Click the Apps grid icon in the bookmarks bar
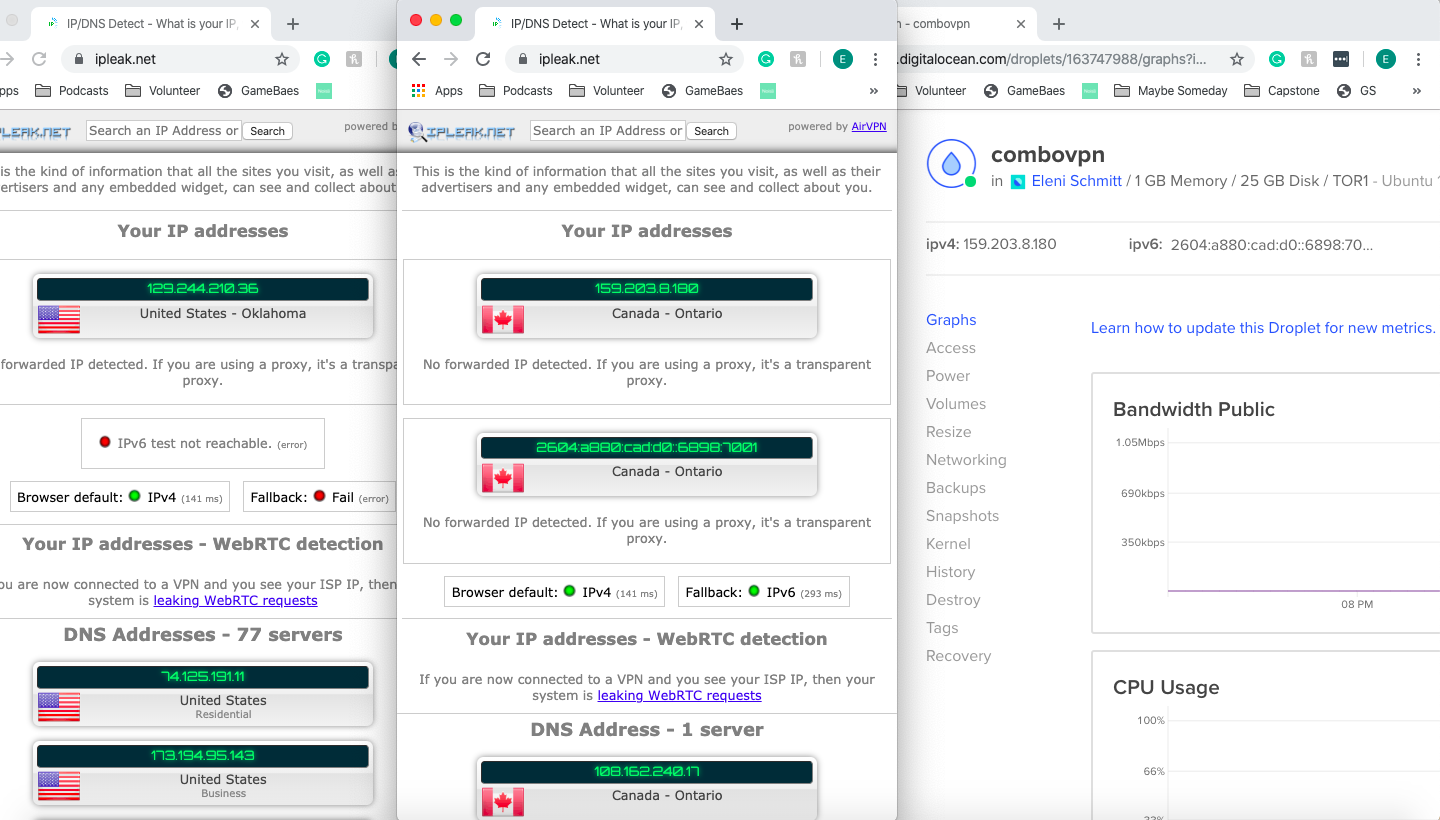This screenshot has height=820, width=1440. pos(419,90)
